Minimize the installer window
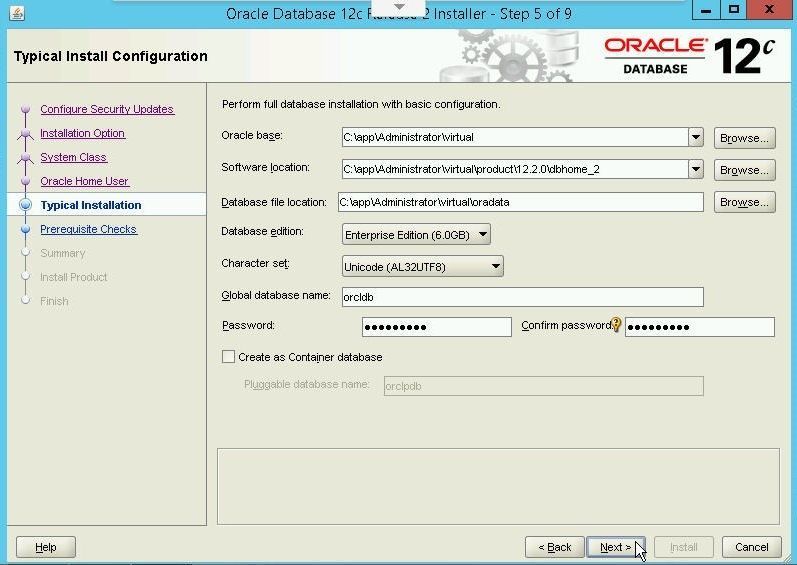Screen dimensions: 797x565 point(706,10)
